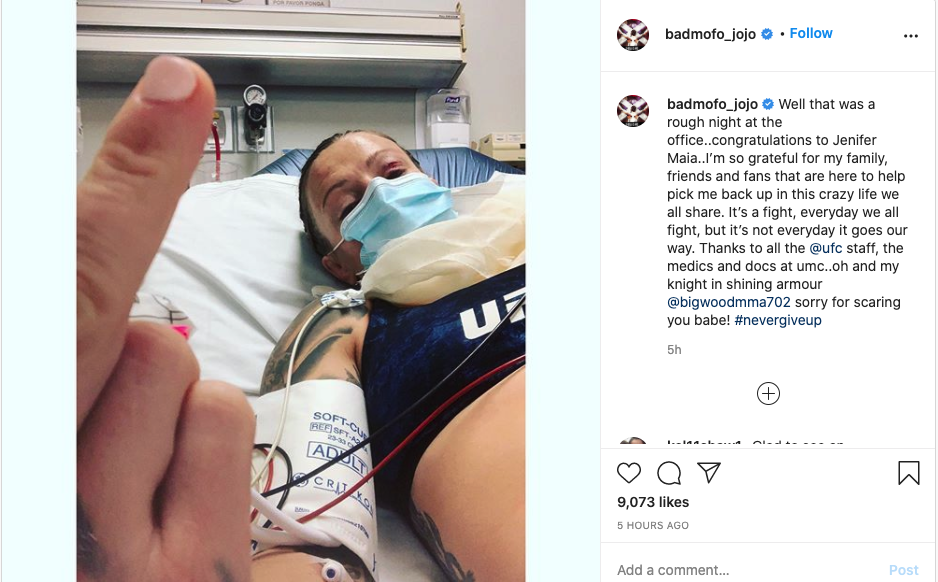View the 9,073 likes list
The height and width of the screenshot is (582, 938).
pyautogui.click(x=653, y=502)
